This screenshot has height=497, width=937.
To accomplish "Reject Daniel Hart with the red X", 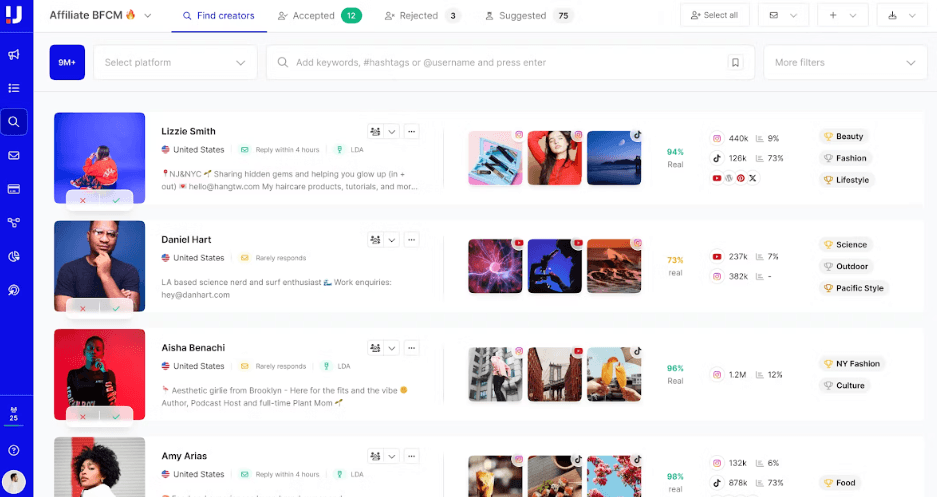I will point(82,308).
